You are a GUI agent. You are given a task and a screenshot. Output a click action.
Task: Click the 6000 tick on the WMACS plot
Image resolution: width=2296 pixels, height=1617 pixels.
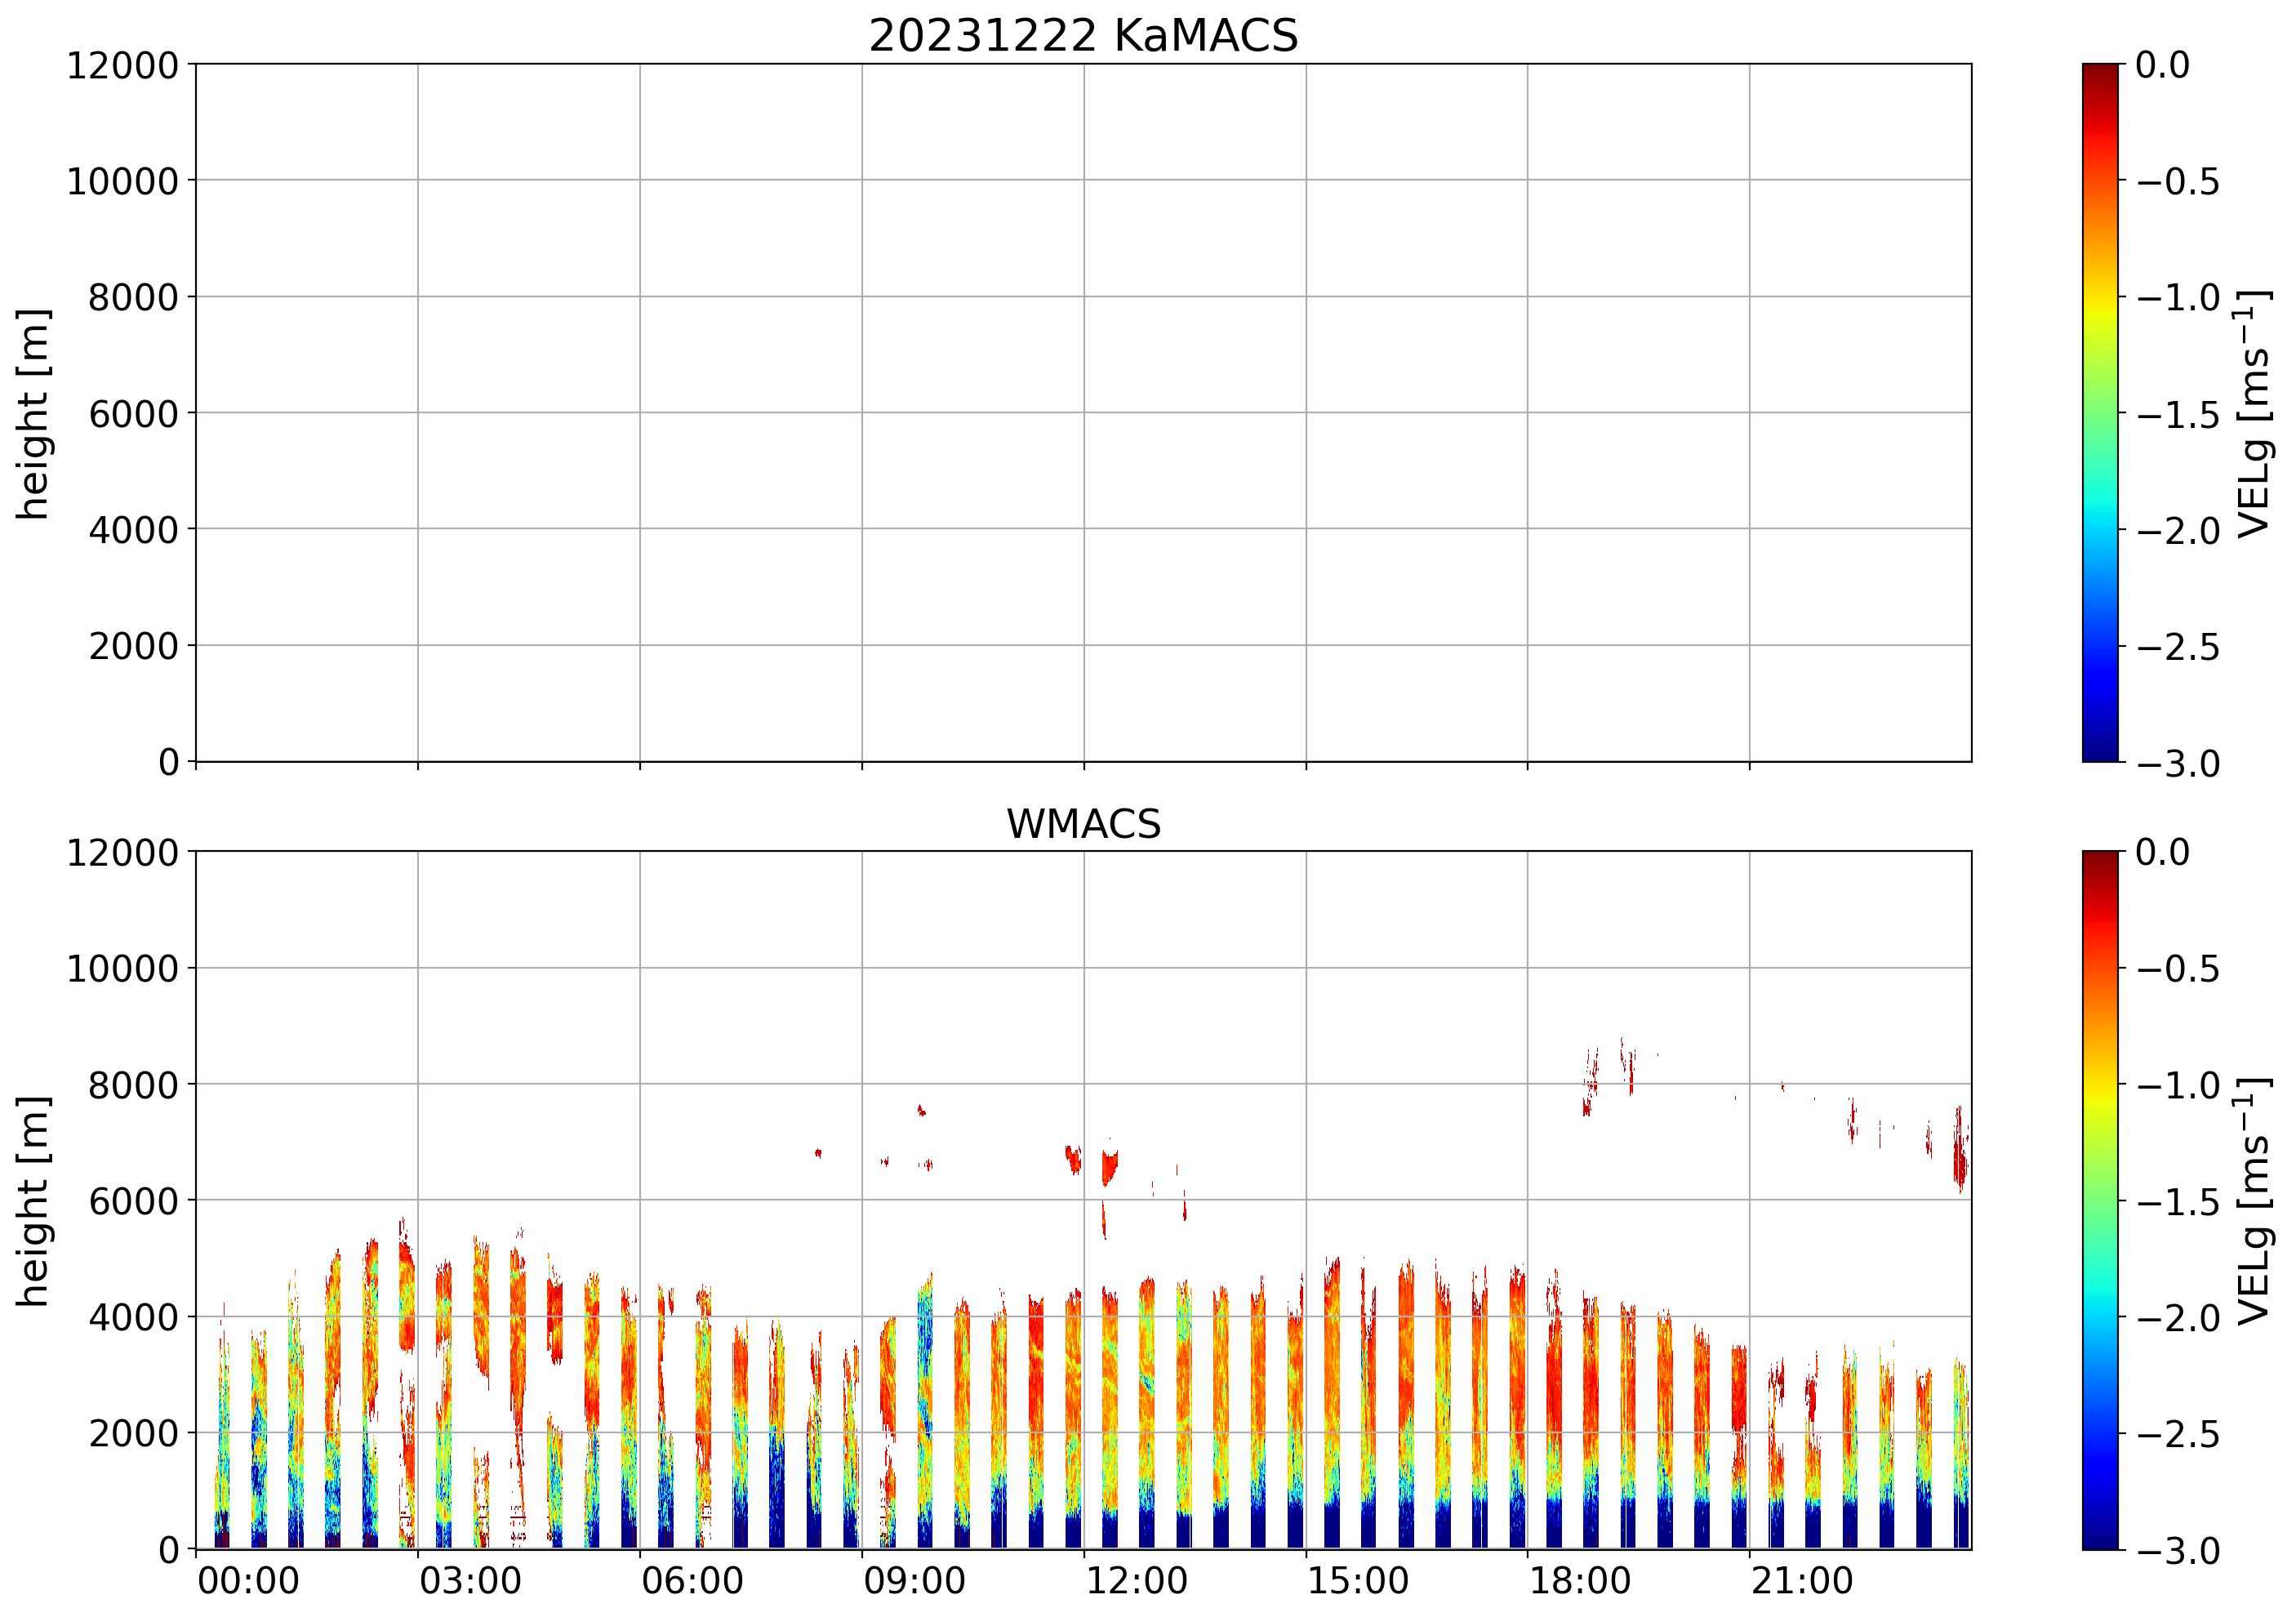click(133, 1201)
